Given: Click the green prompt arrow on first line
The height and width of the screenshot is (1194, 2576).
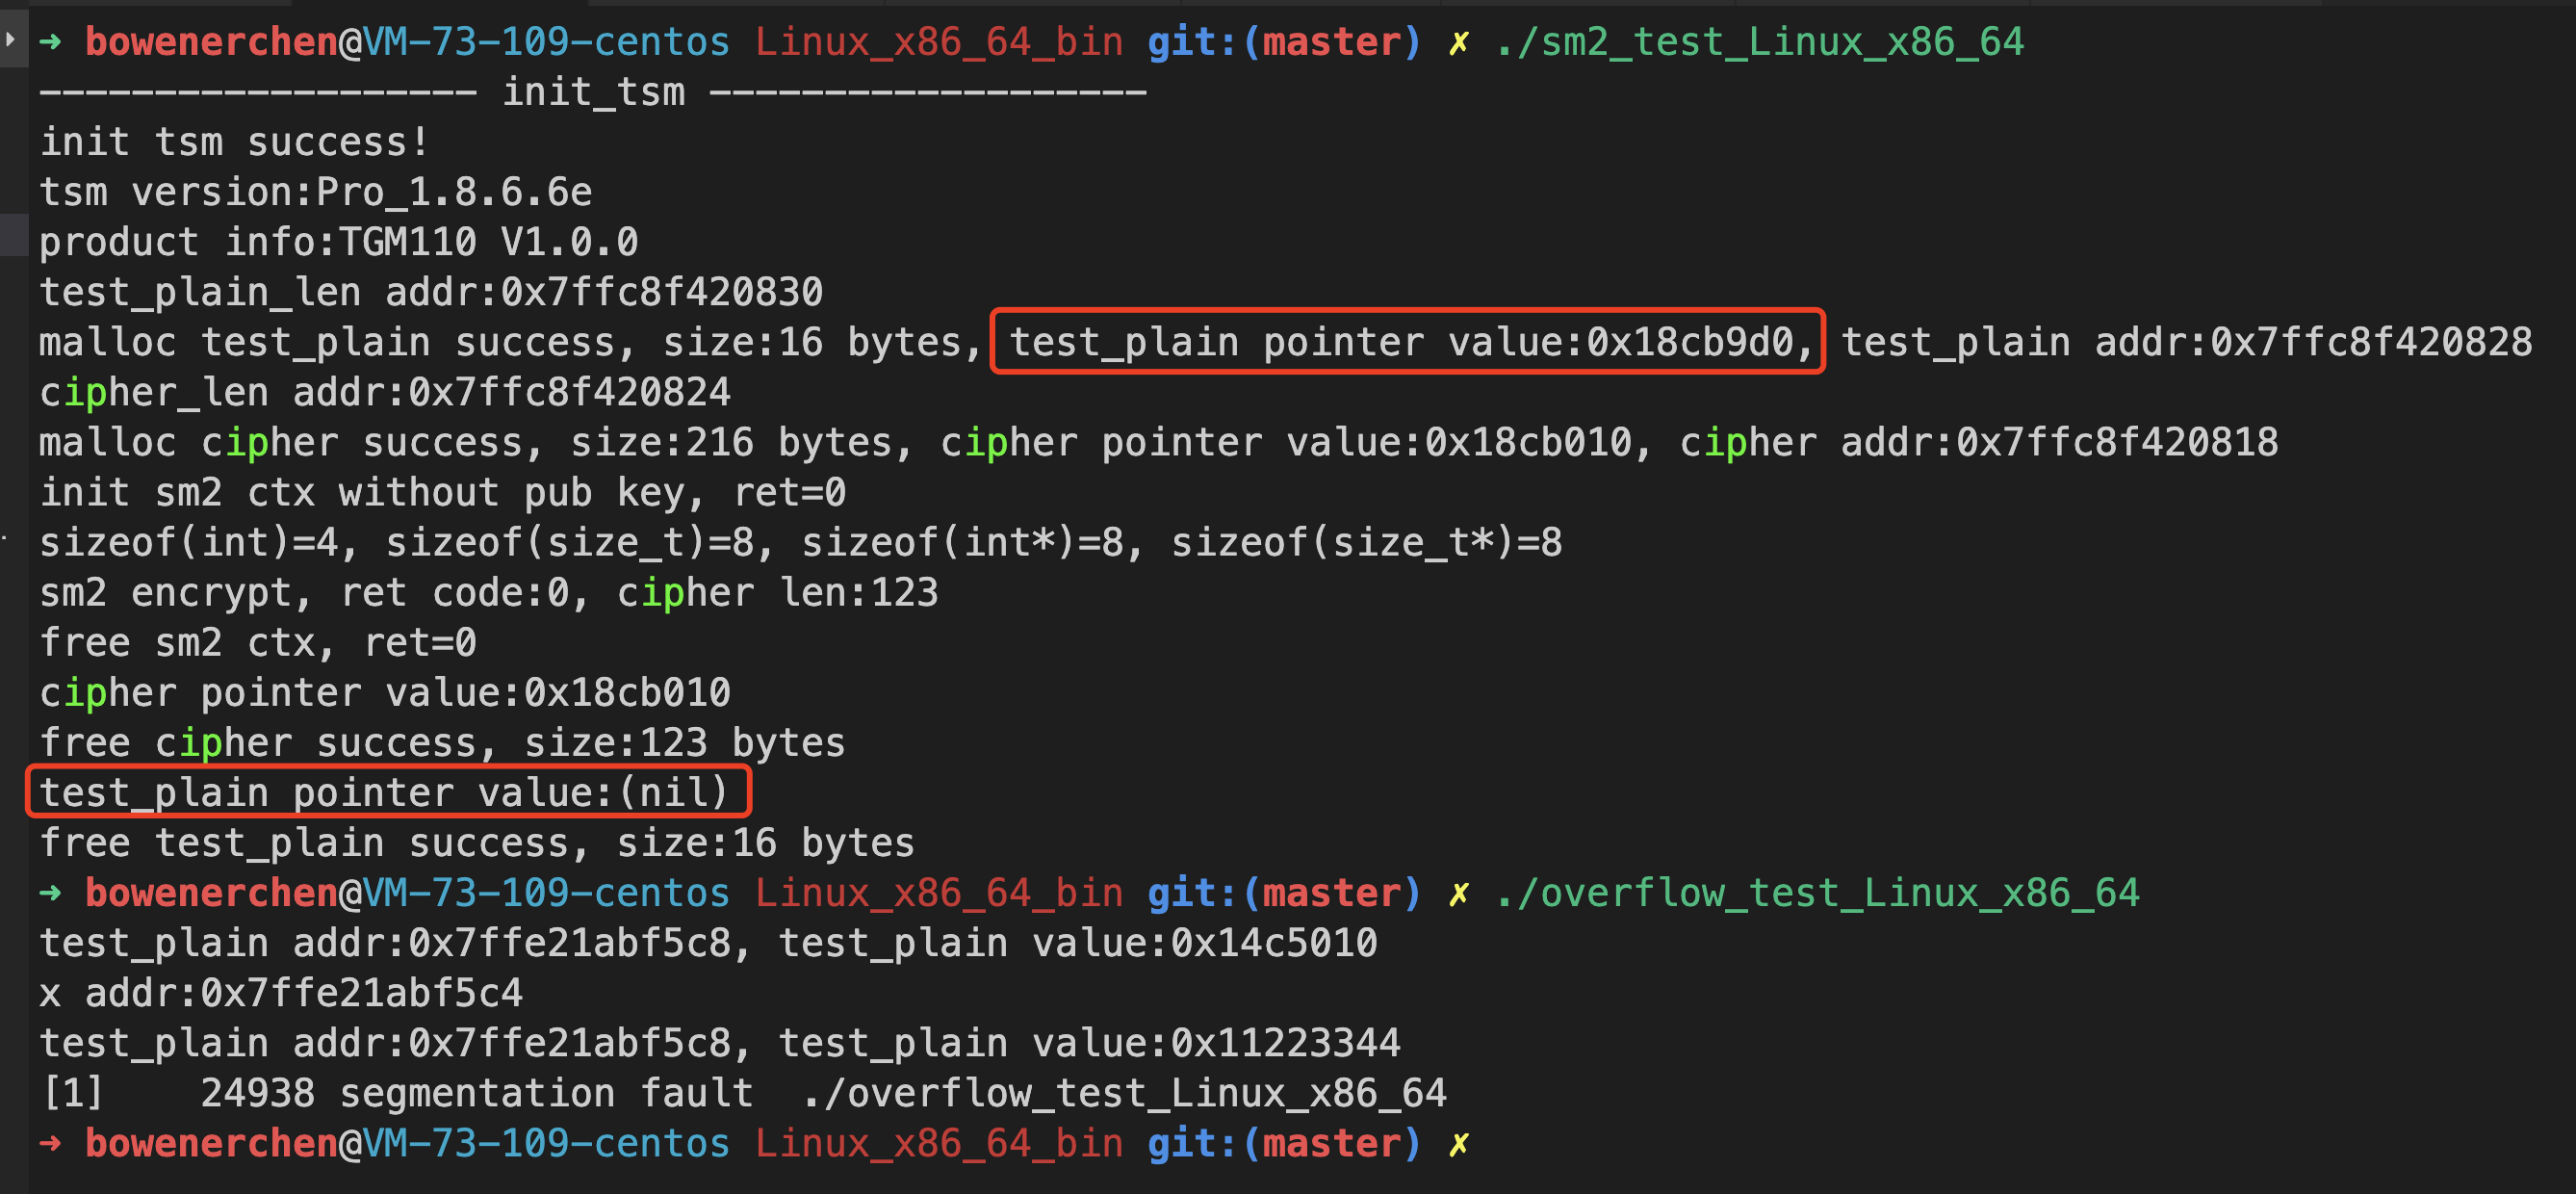Looking at the screenshot, I should point(50,42).
